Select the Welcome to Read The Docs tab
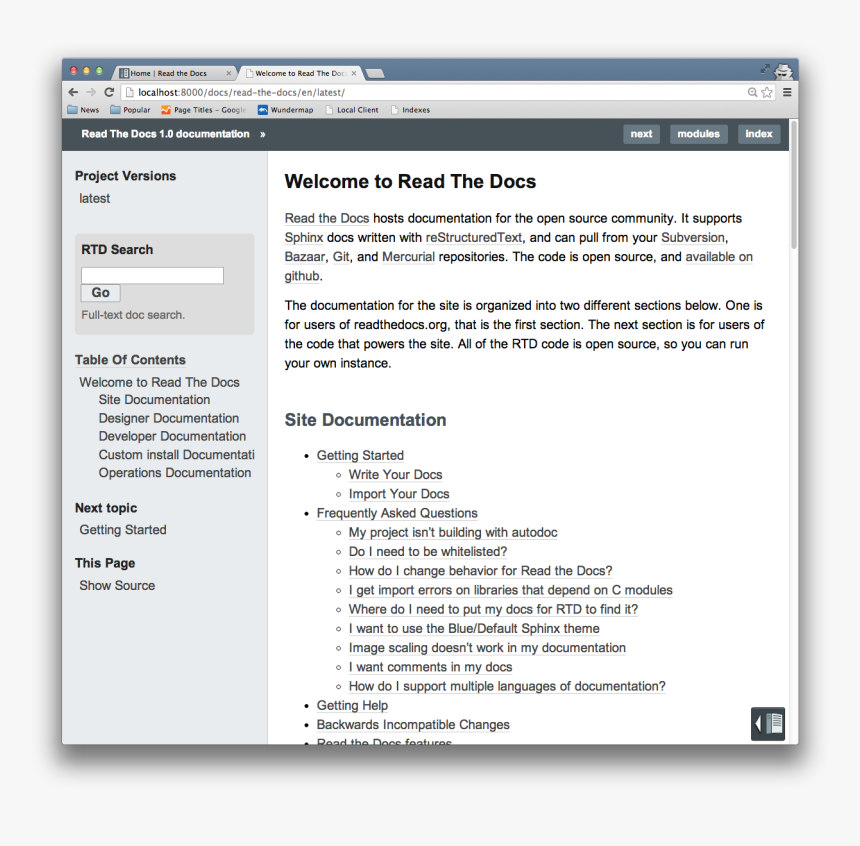 [301, 73]
